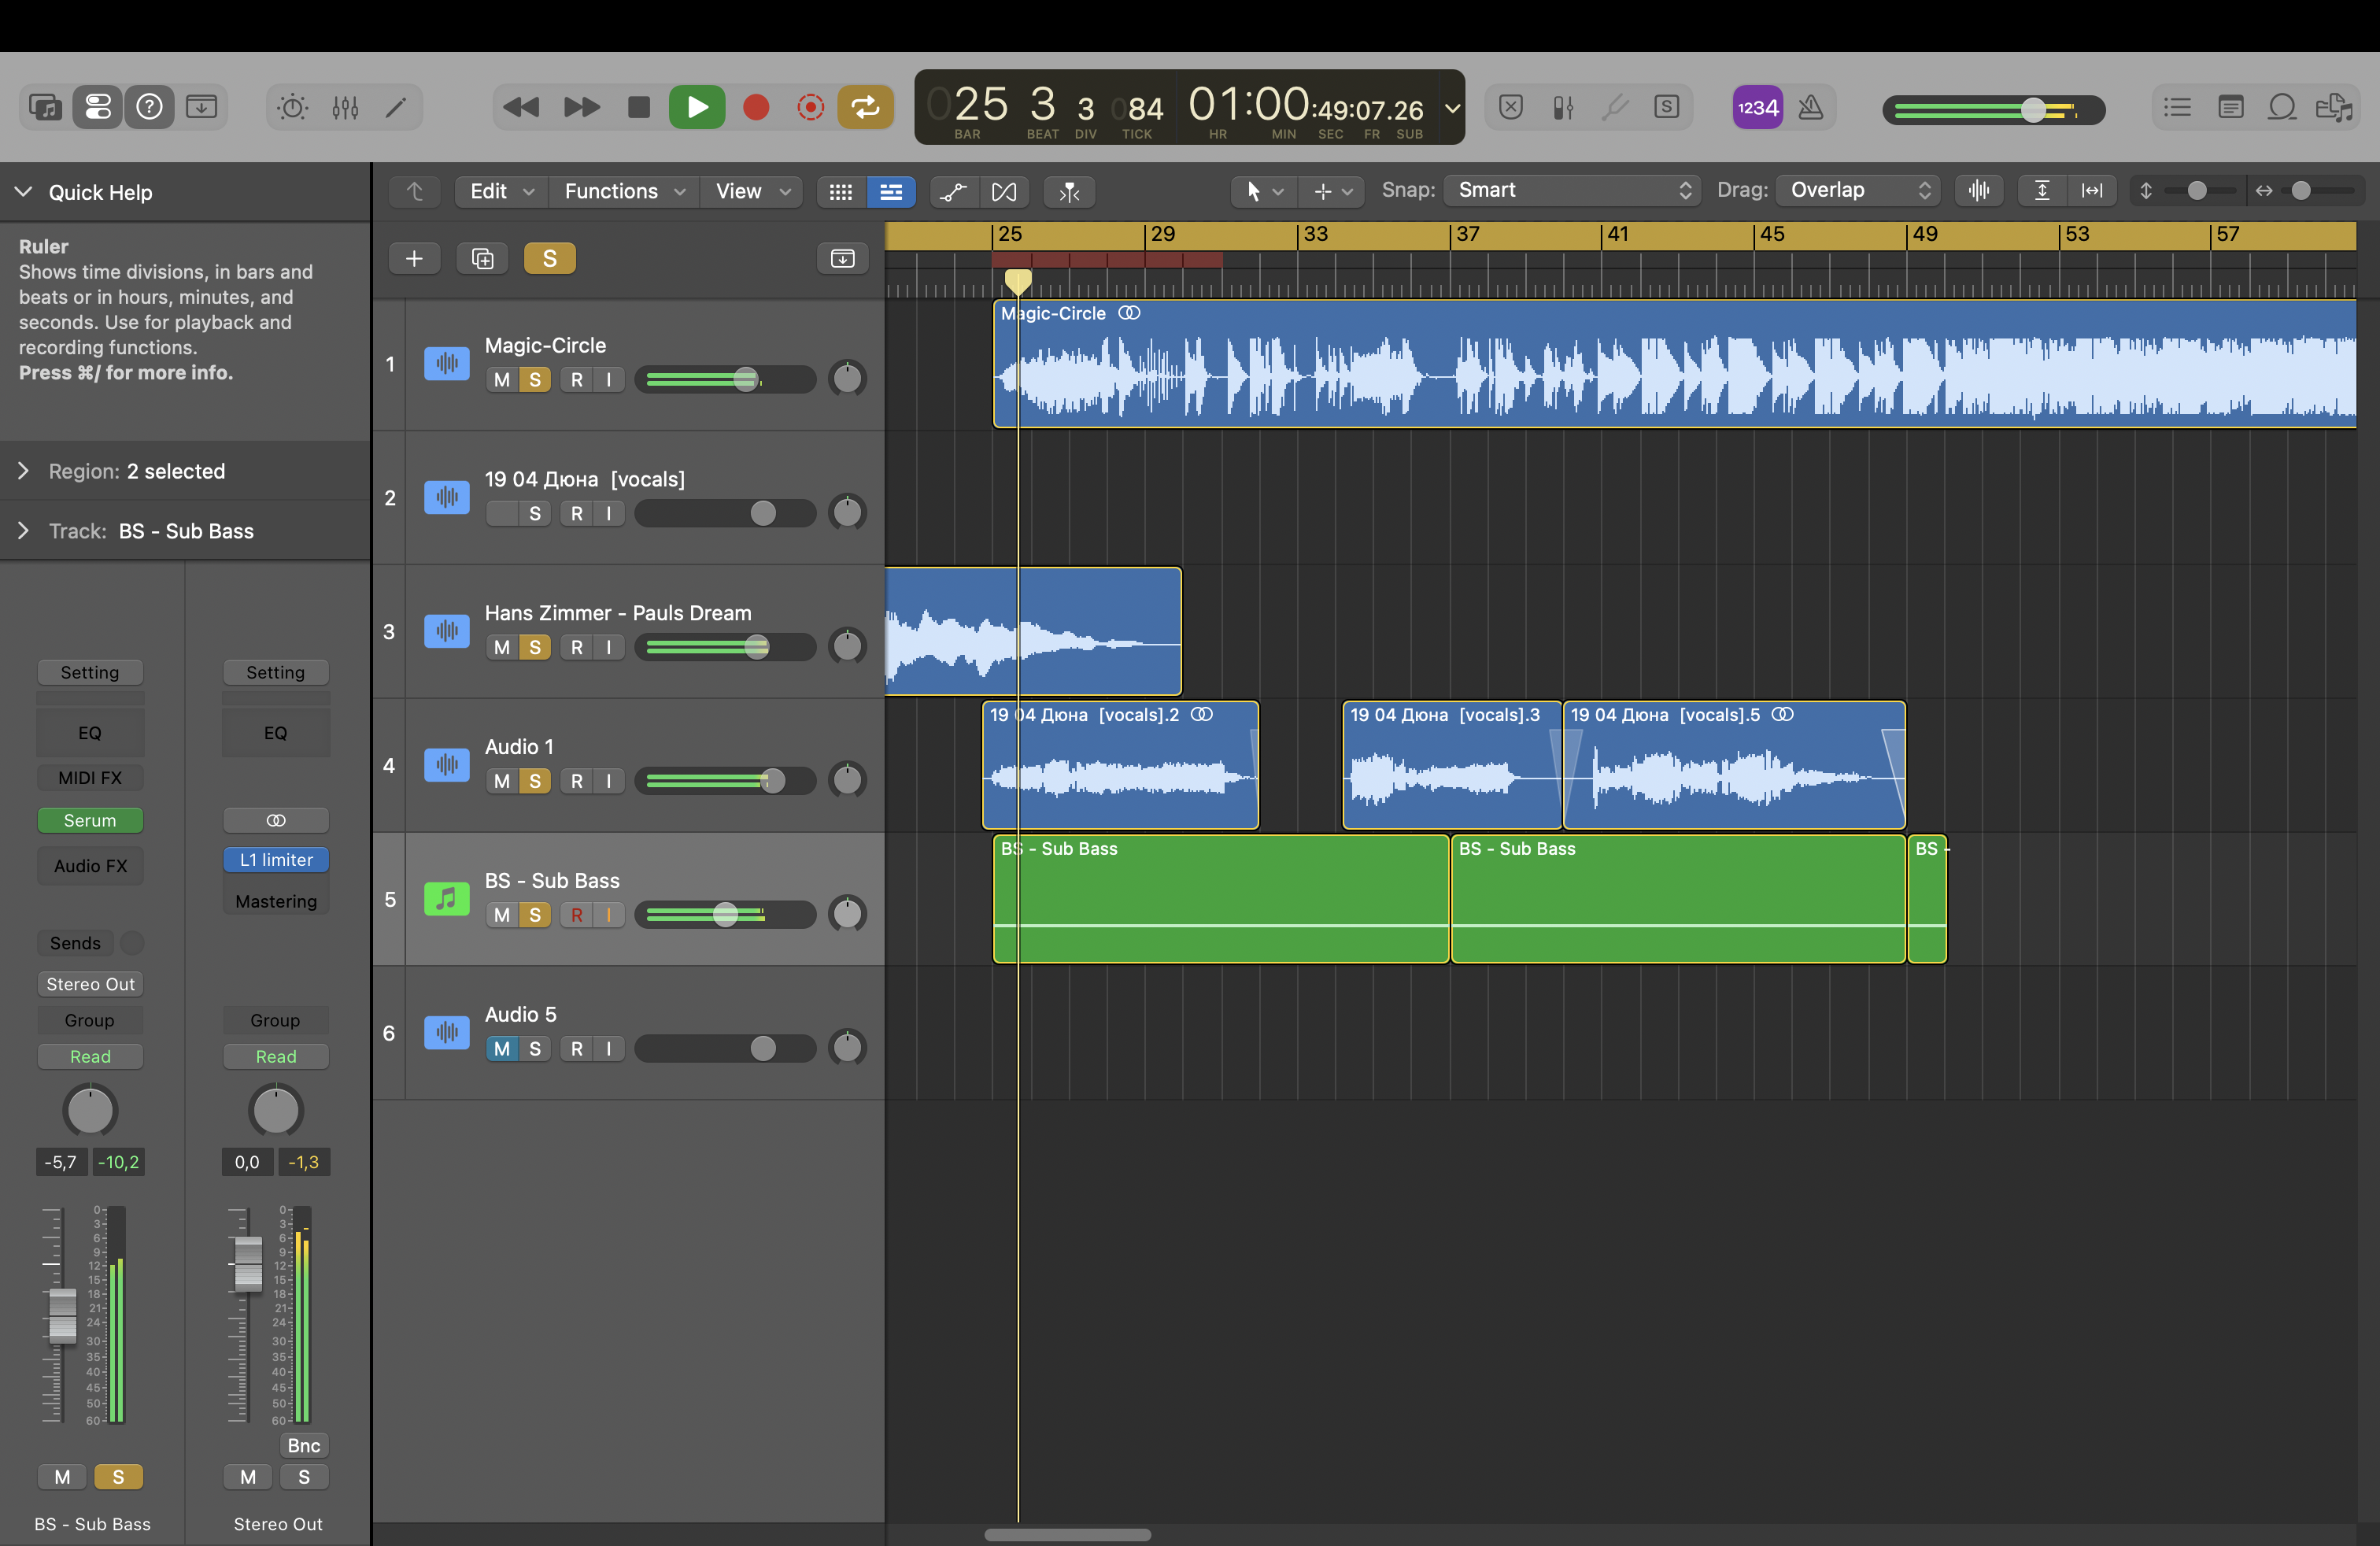The image size is (2380, 1546).
Task: Open the Functions menu
Action: 624,191
